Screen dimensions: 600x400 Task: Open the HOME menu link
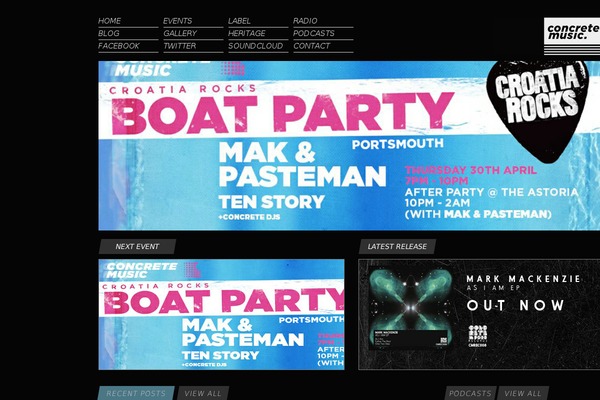[x=109, y=21]
